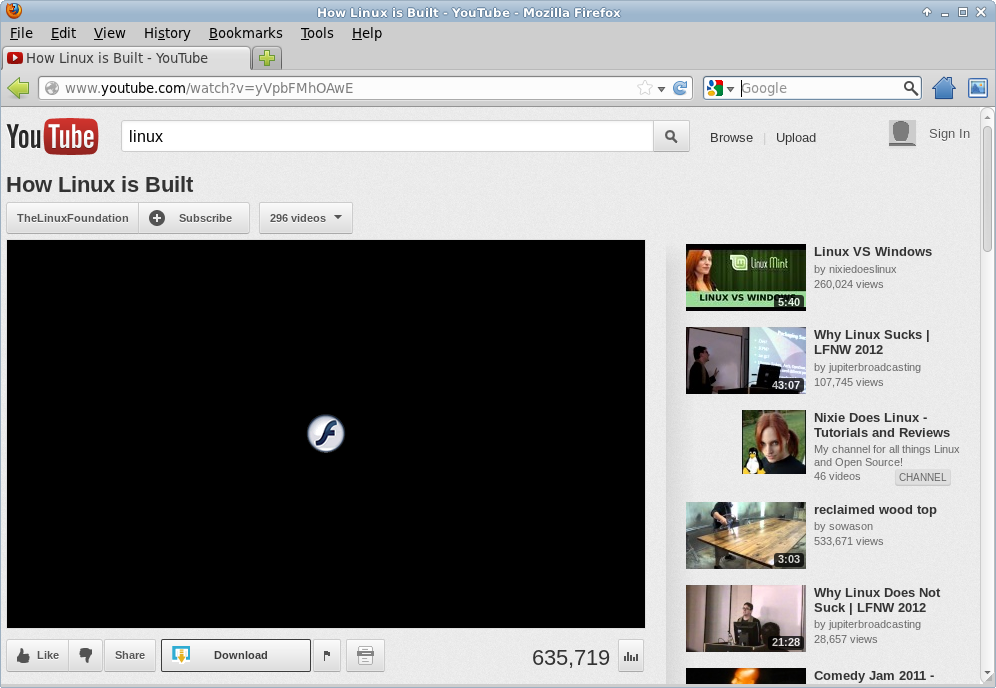Image resolution: width=996 pixels, height=688 pixels.
Task: Click the 635,719 view count
Action: 570,658
